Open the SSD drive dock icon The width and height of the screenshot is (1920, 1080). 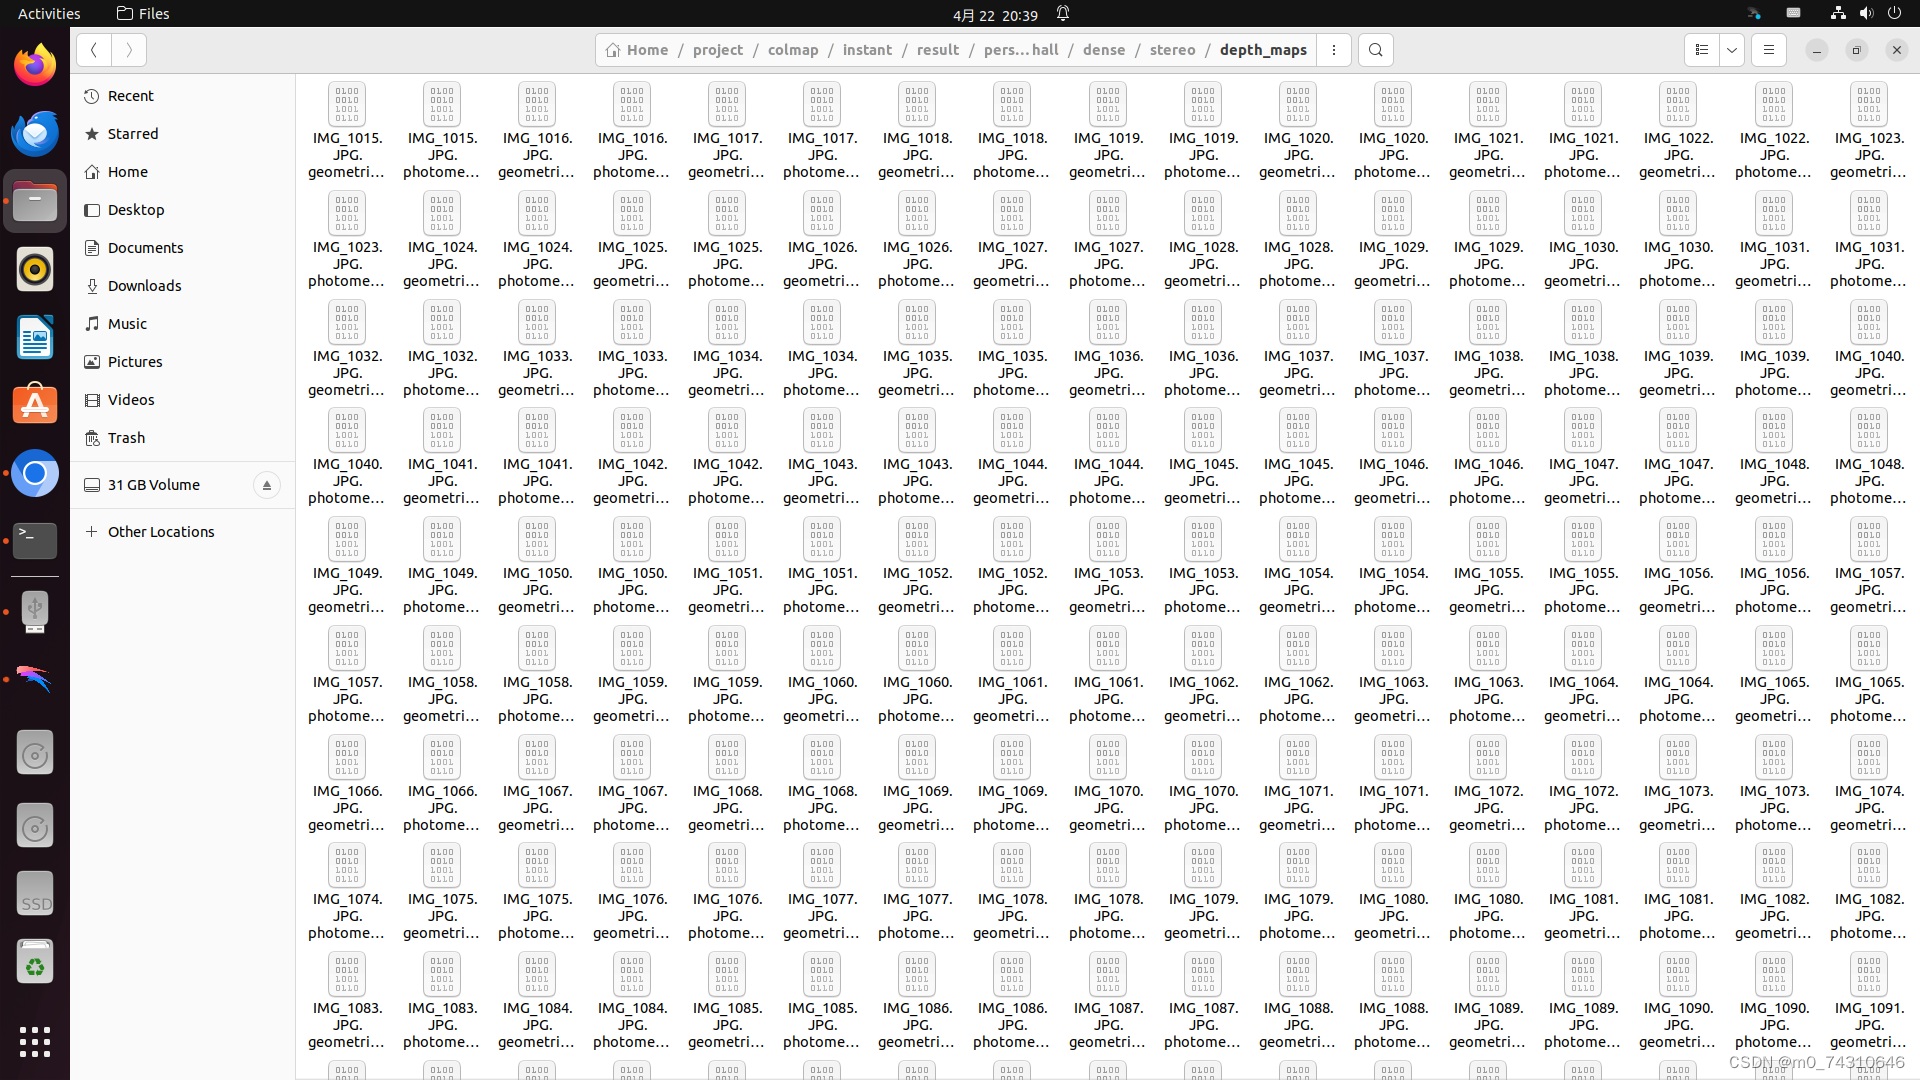pyautogui.click(x=35, y=894)
